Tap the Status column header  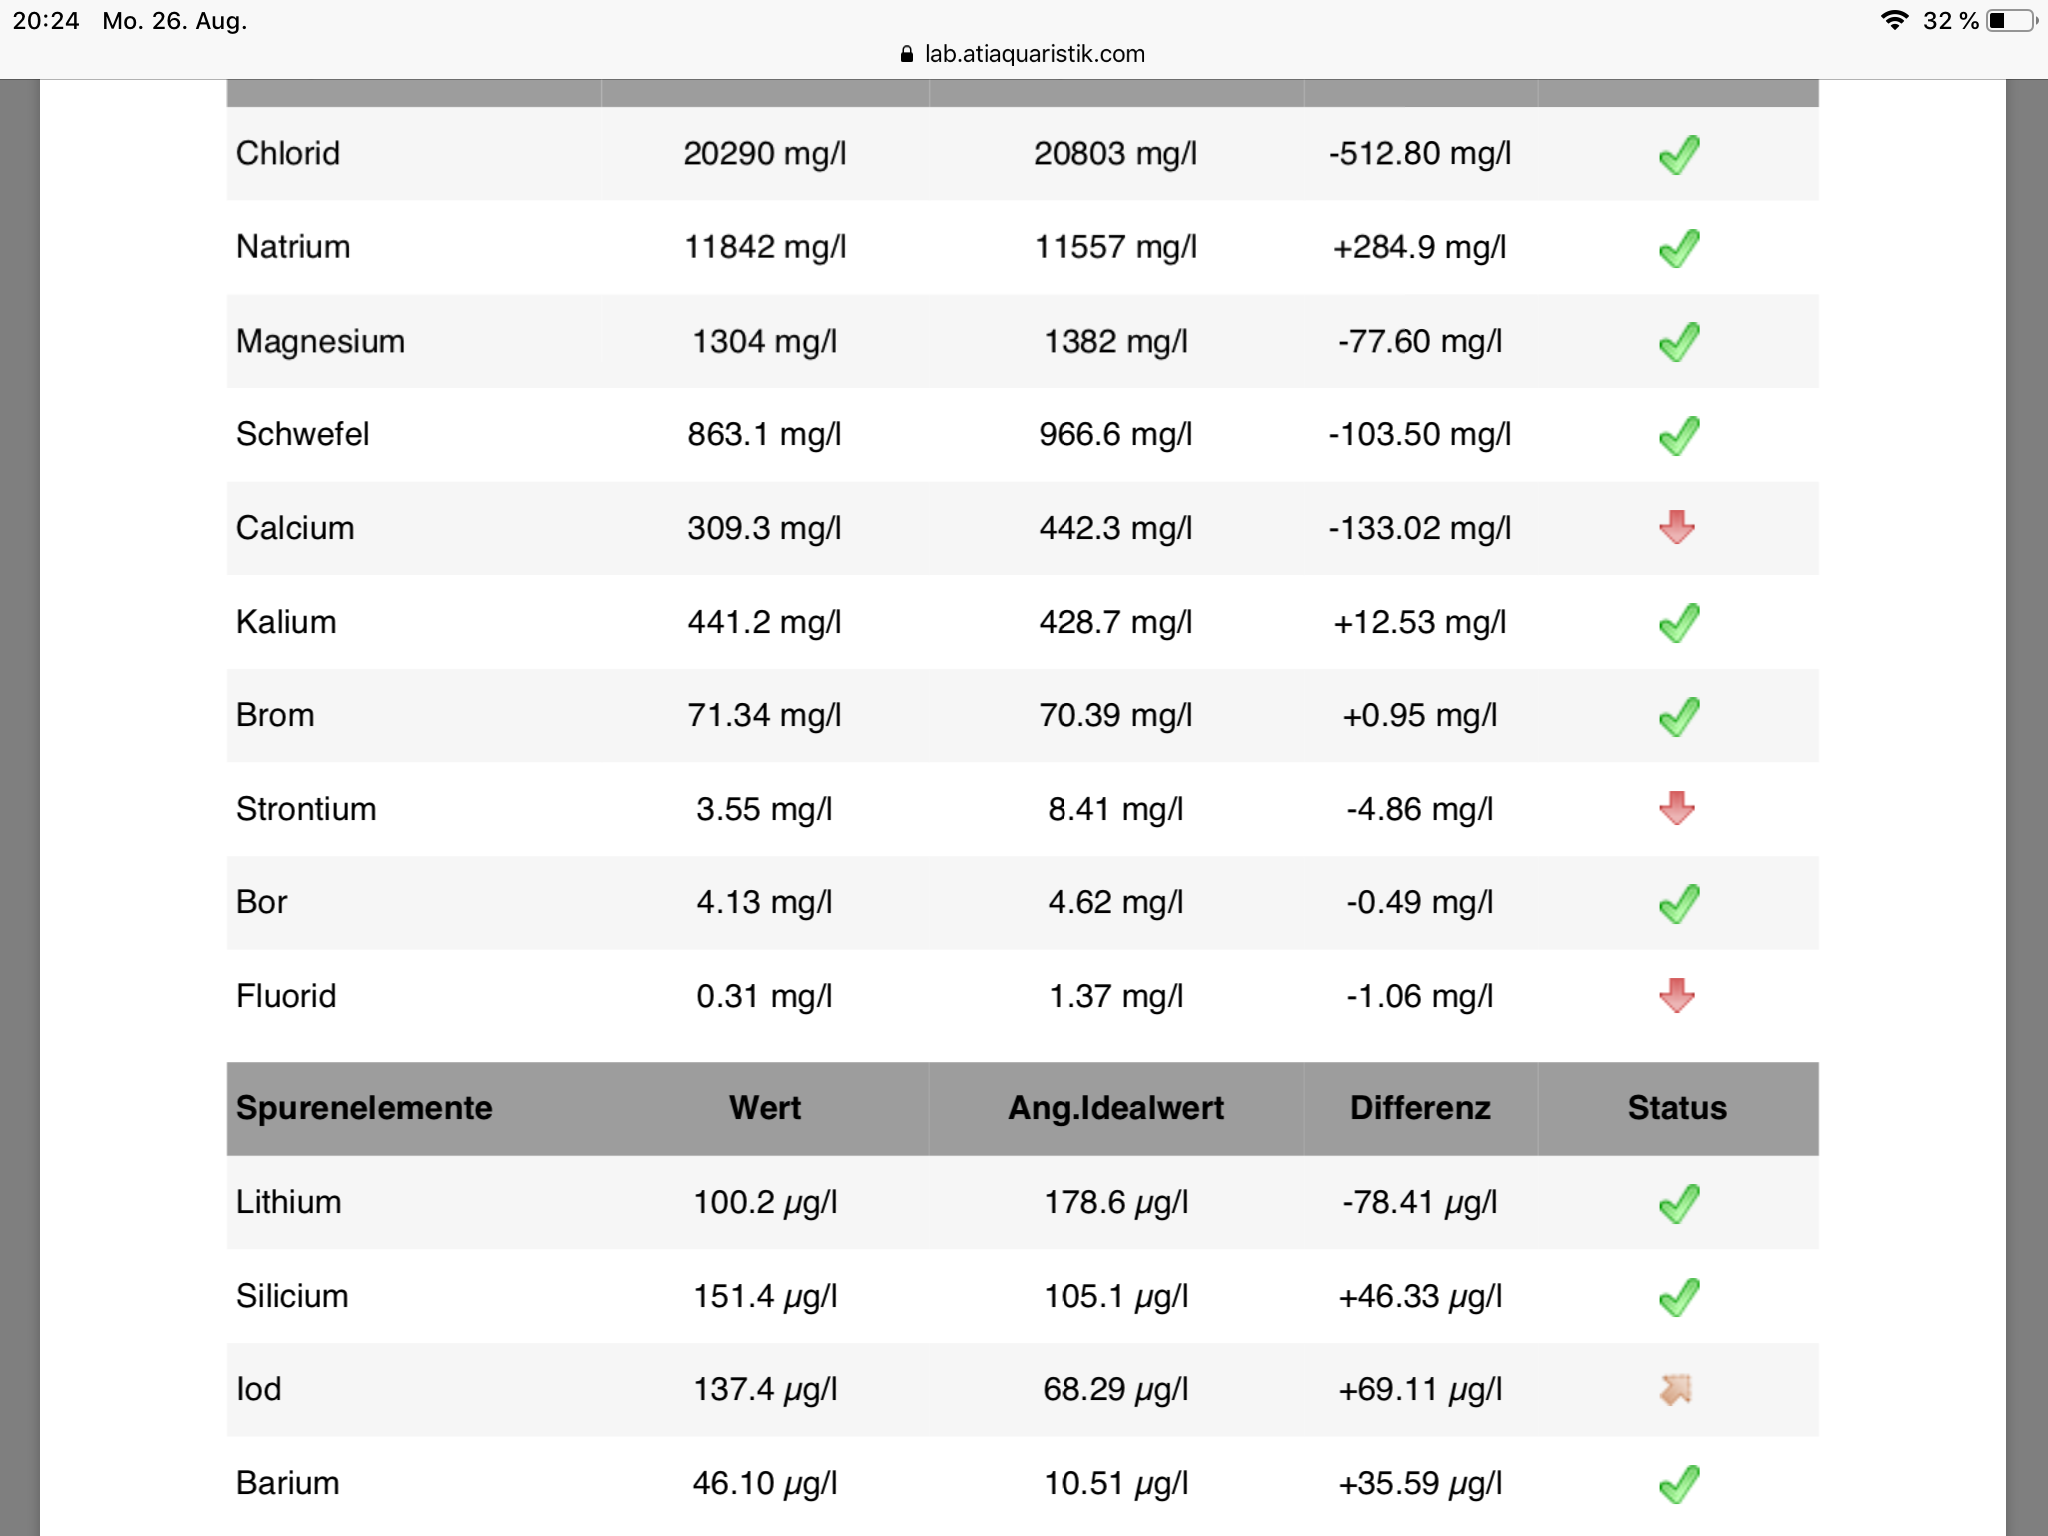1677,1108
